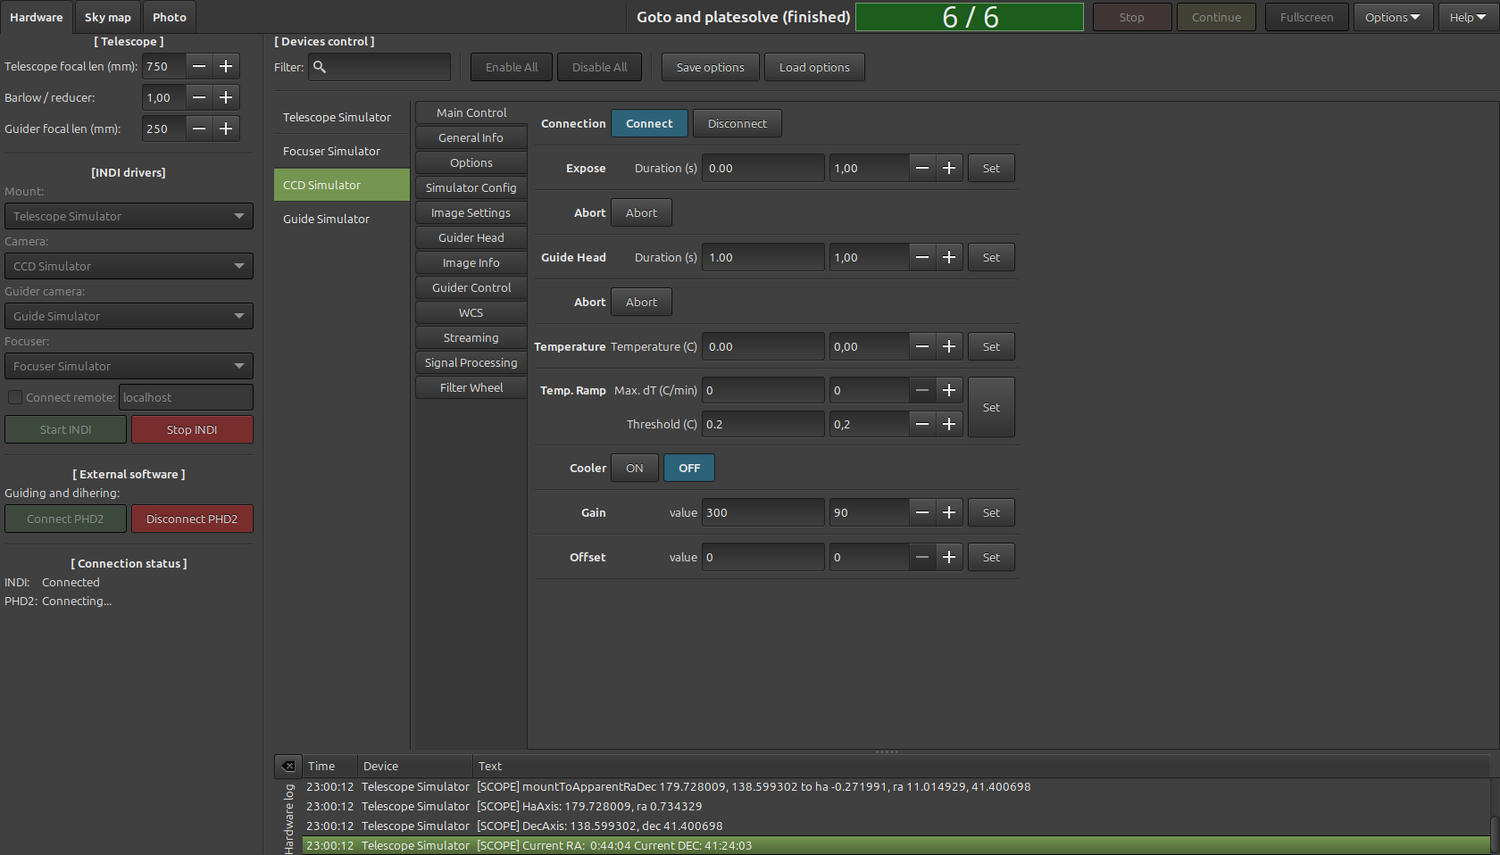
Task: Decrease Guide Head duration
Action: 922,257
